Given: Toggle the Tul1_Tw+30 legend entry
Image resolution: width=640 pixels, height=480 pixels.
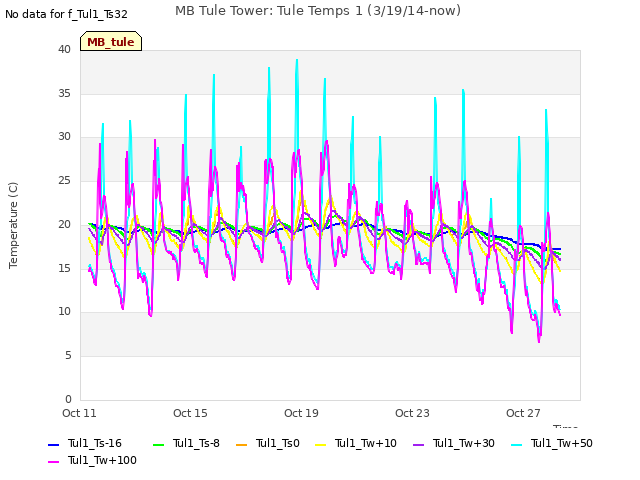Looking at the screenshot, I should tap(454, 443).
